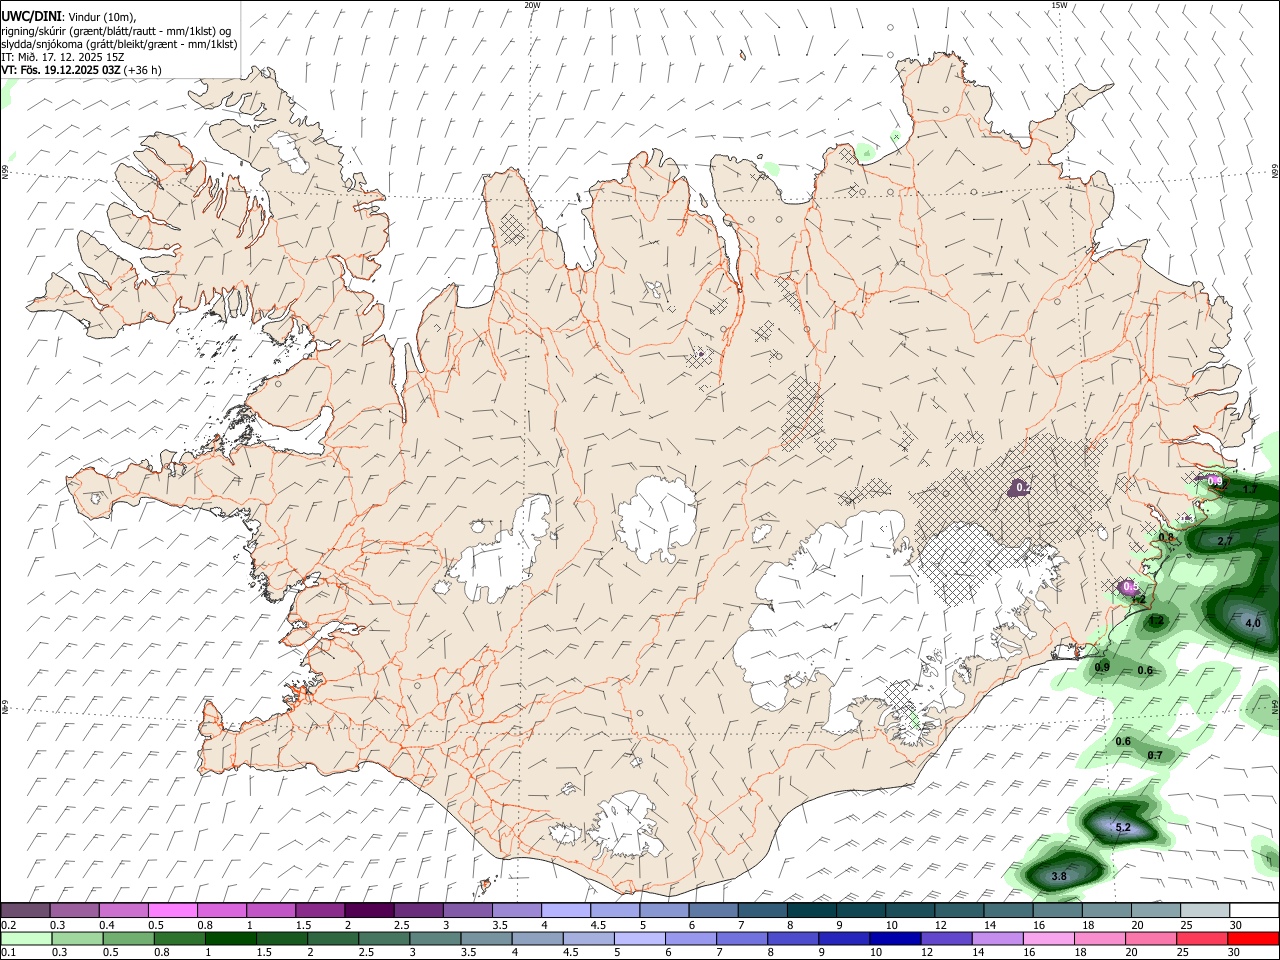Click the 0.7 precipitation label southeast
Screen dimensions: 1280x960
[x=1155, y=755]
